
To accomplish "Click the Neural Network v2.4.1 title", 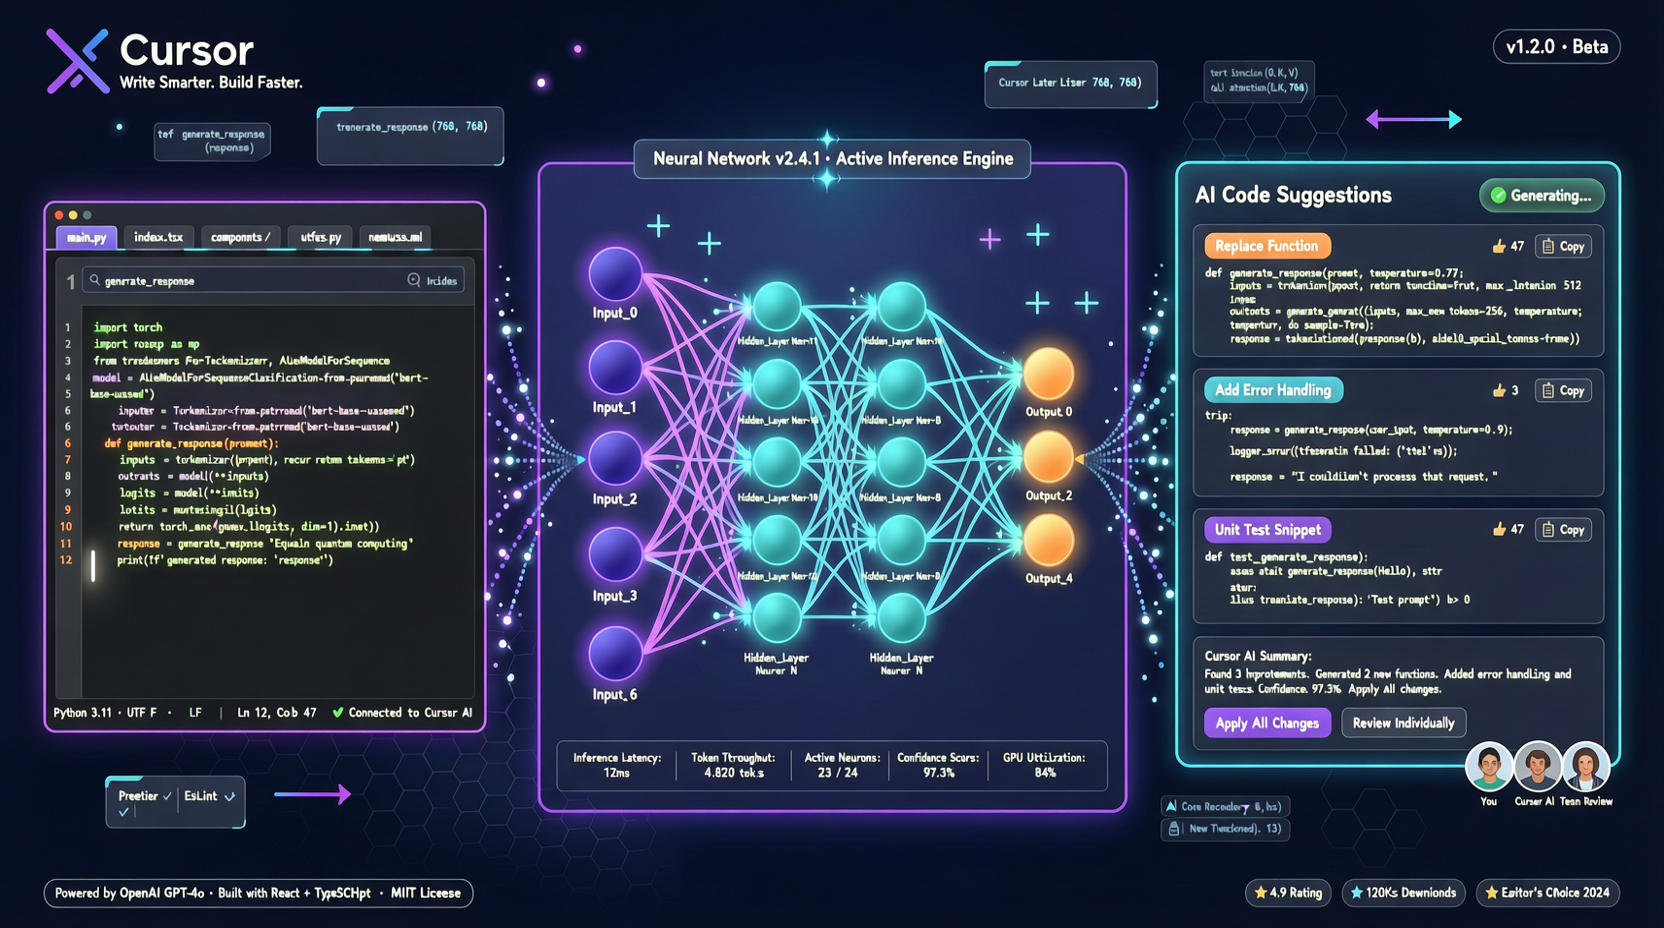I will point(833,159).
